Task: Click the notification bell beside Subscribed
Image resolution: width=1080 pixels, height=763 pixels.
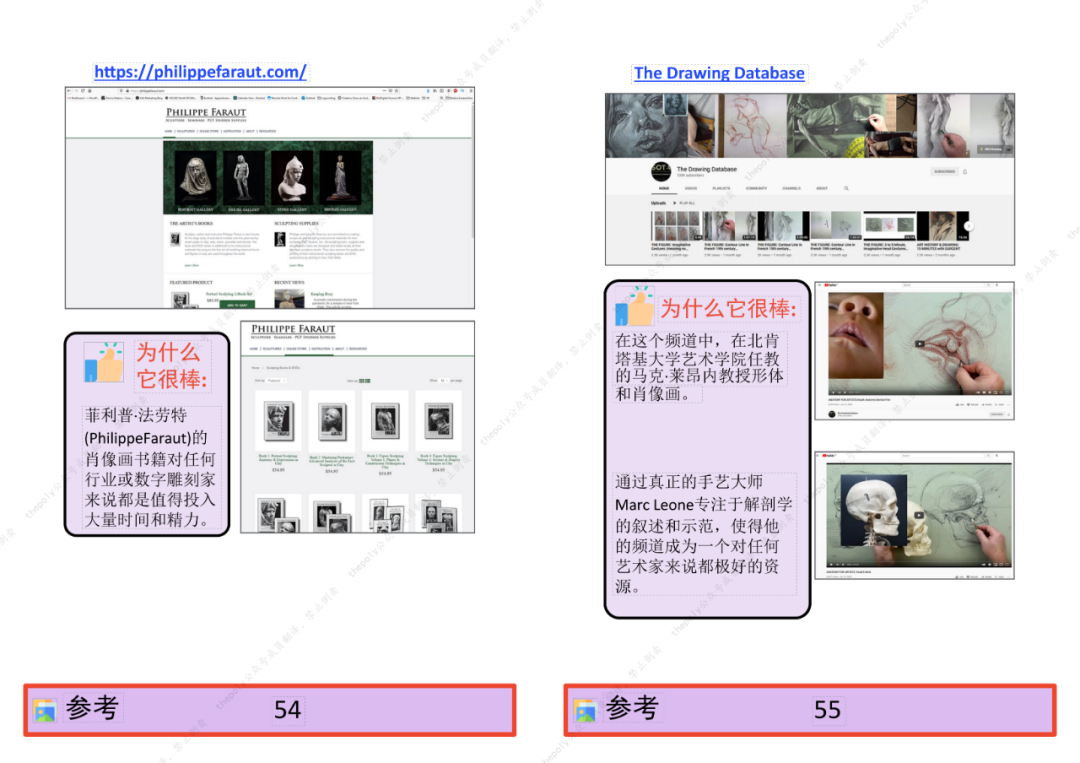Action: click(965, 171)
